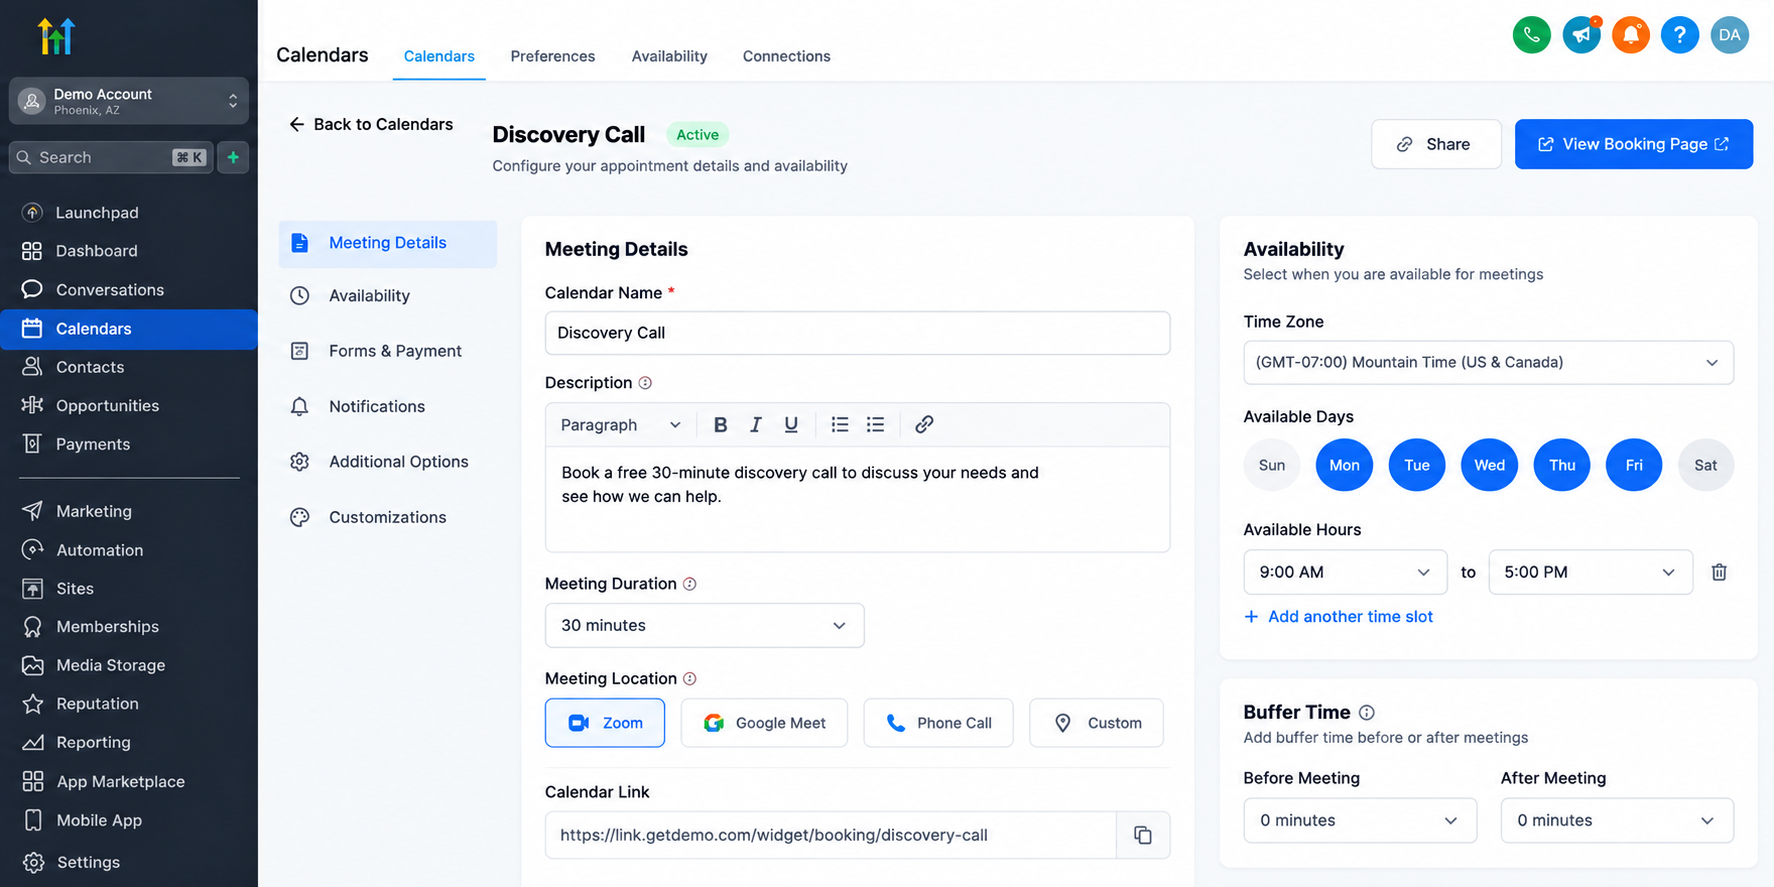Click the Calendar Name input field

click(857, 333)
